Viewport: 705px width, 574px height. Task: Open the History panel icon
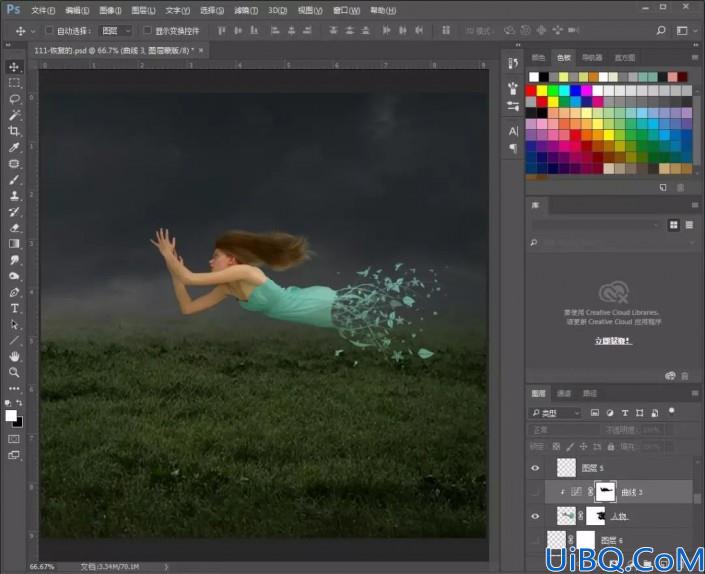(513, 63)
